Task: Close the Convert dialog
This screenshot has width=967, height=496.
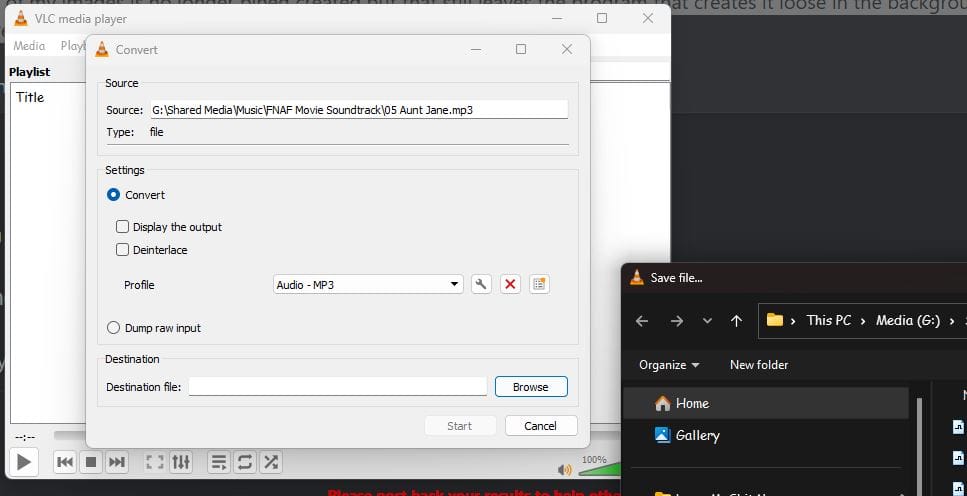Action: (x=567, y=49)
